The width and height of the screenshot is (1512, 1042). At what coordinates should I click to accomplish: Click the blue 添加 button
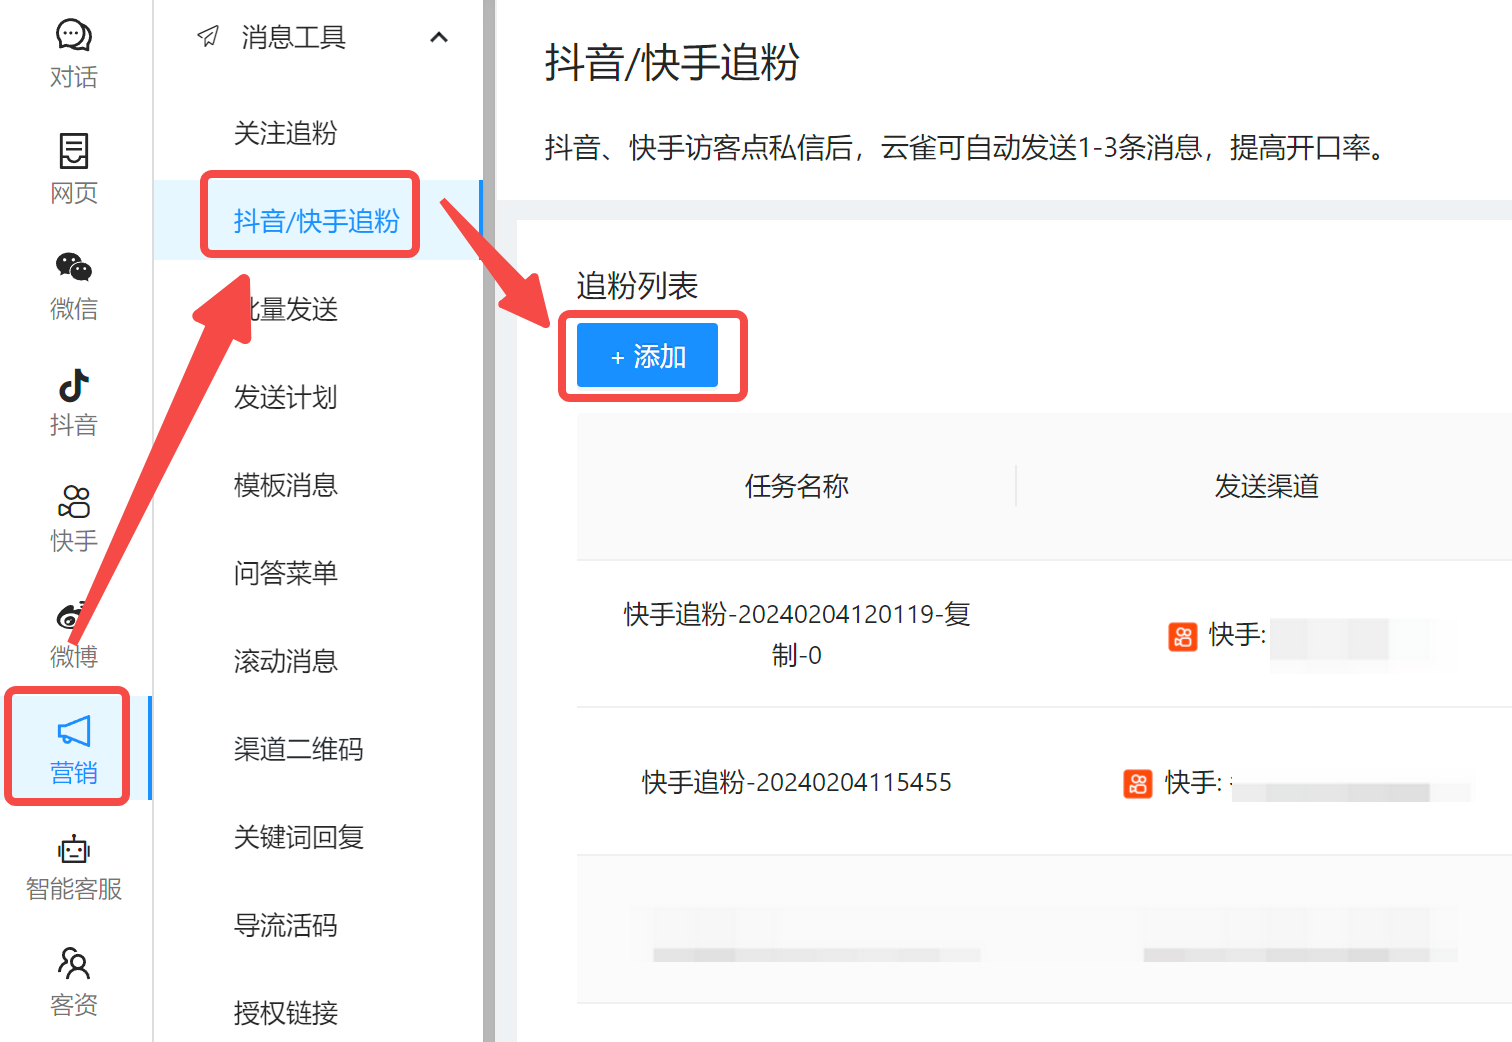coord(647,356)
